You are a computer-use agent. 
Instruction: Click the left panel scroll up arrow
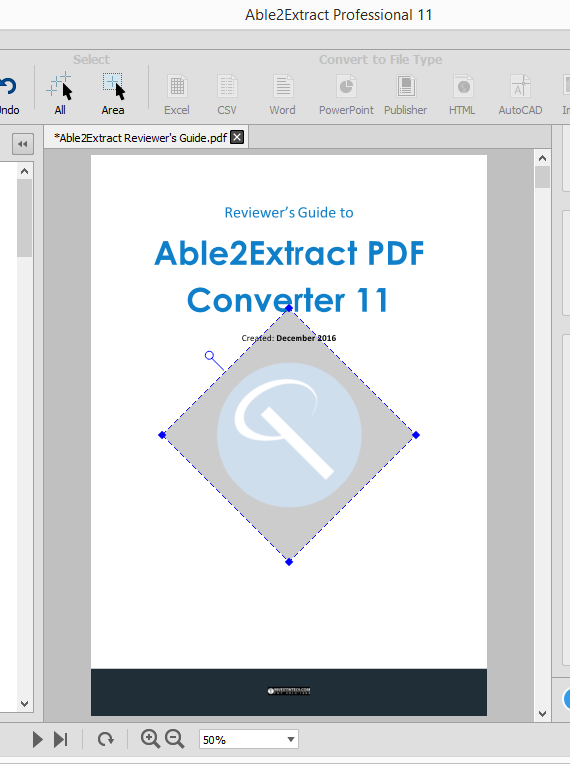pos(24,171)
